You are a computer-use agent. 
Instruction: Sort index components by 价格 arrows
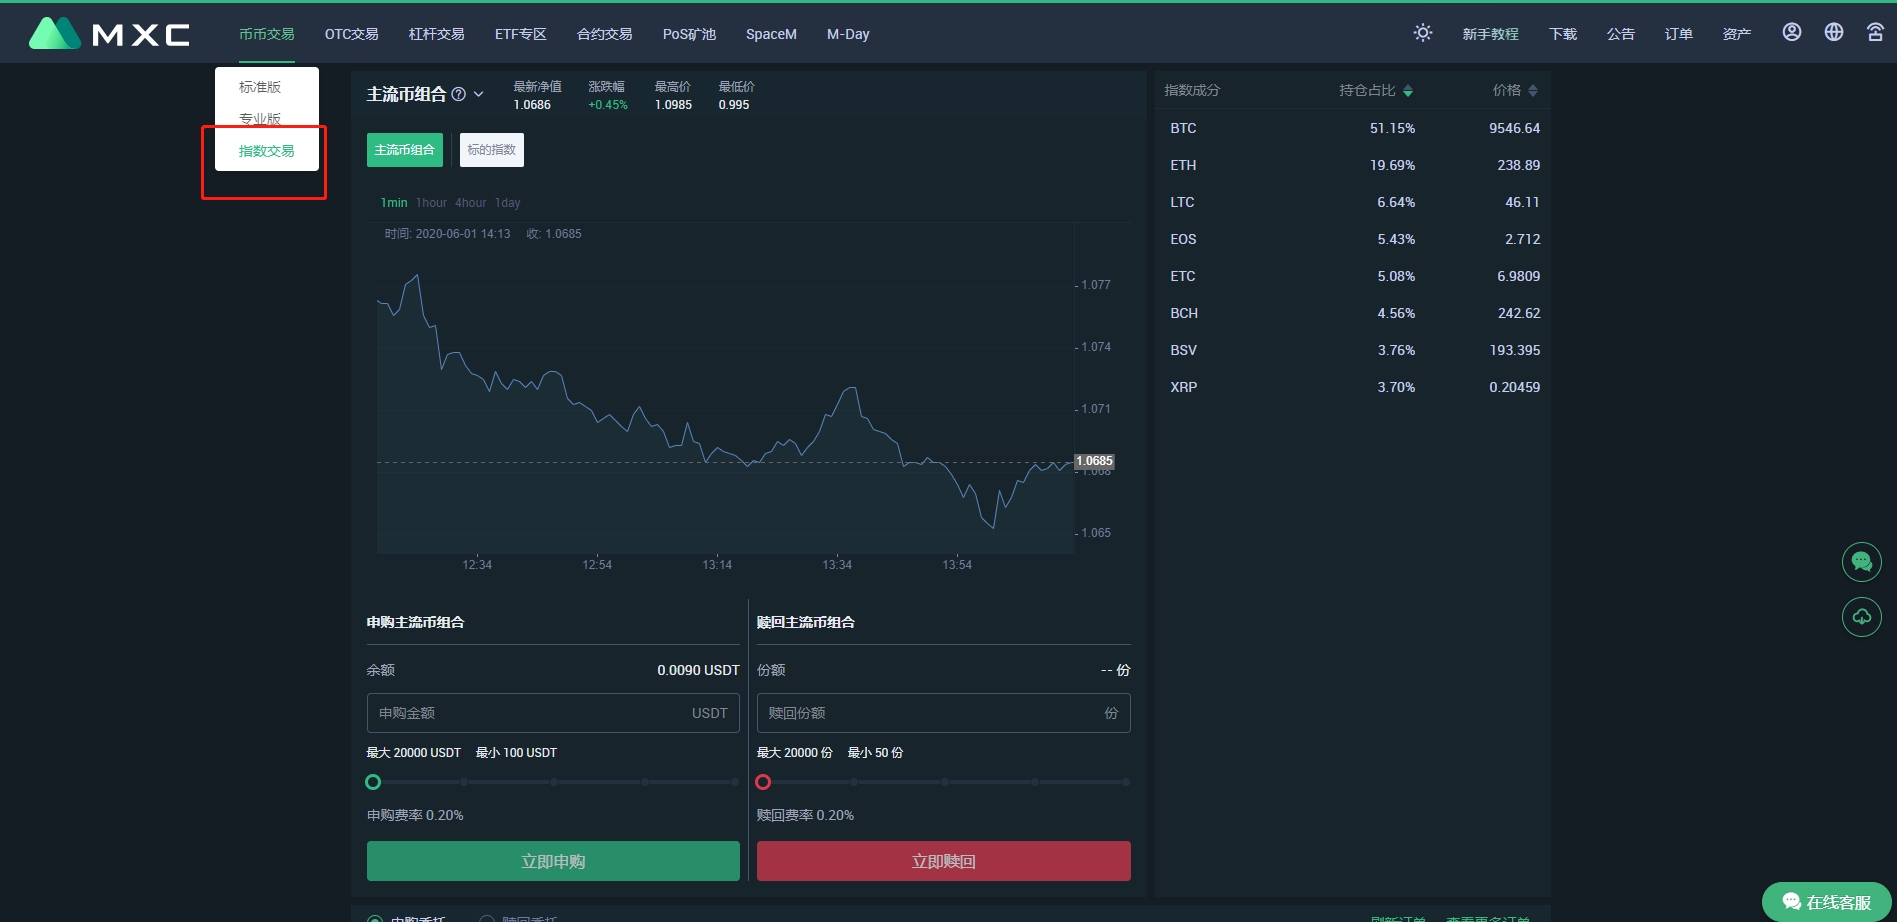click(1533, 91)
